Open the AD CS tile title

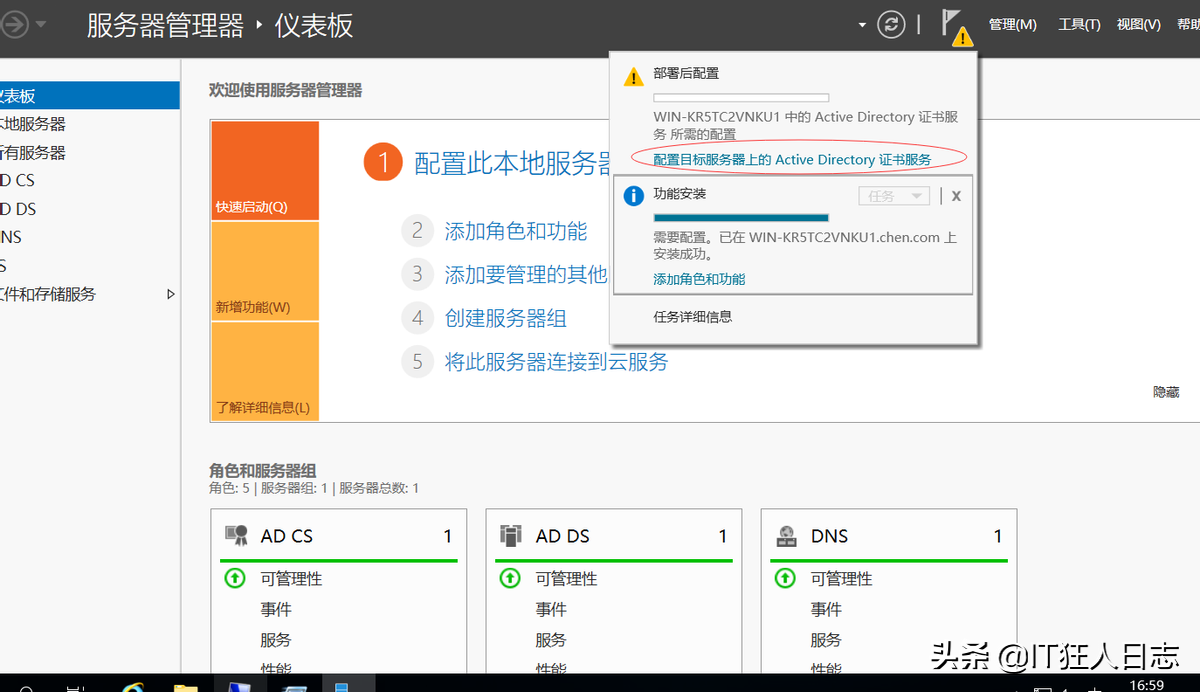click(287, 536)
